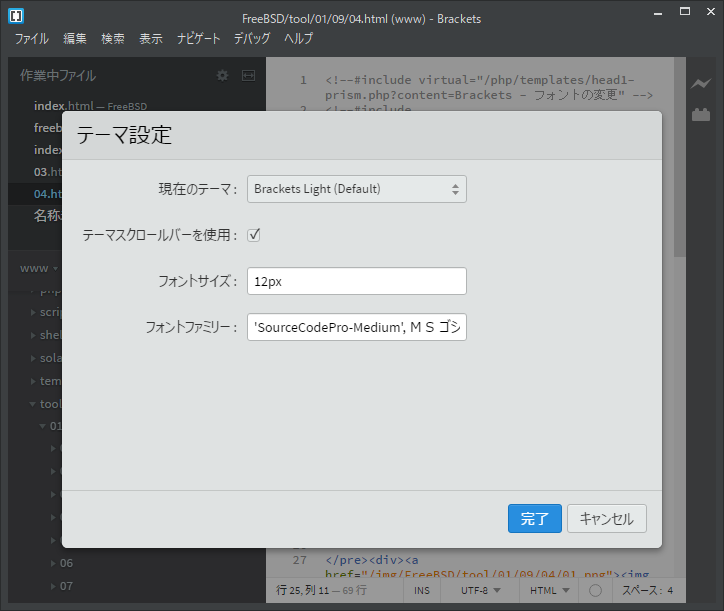This screenshot has height=611, width=724.
Task: Toggle the theme scrollbar checkbox
Action: coord(253,235)
